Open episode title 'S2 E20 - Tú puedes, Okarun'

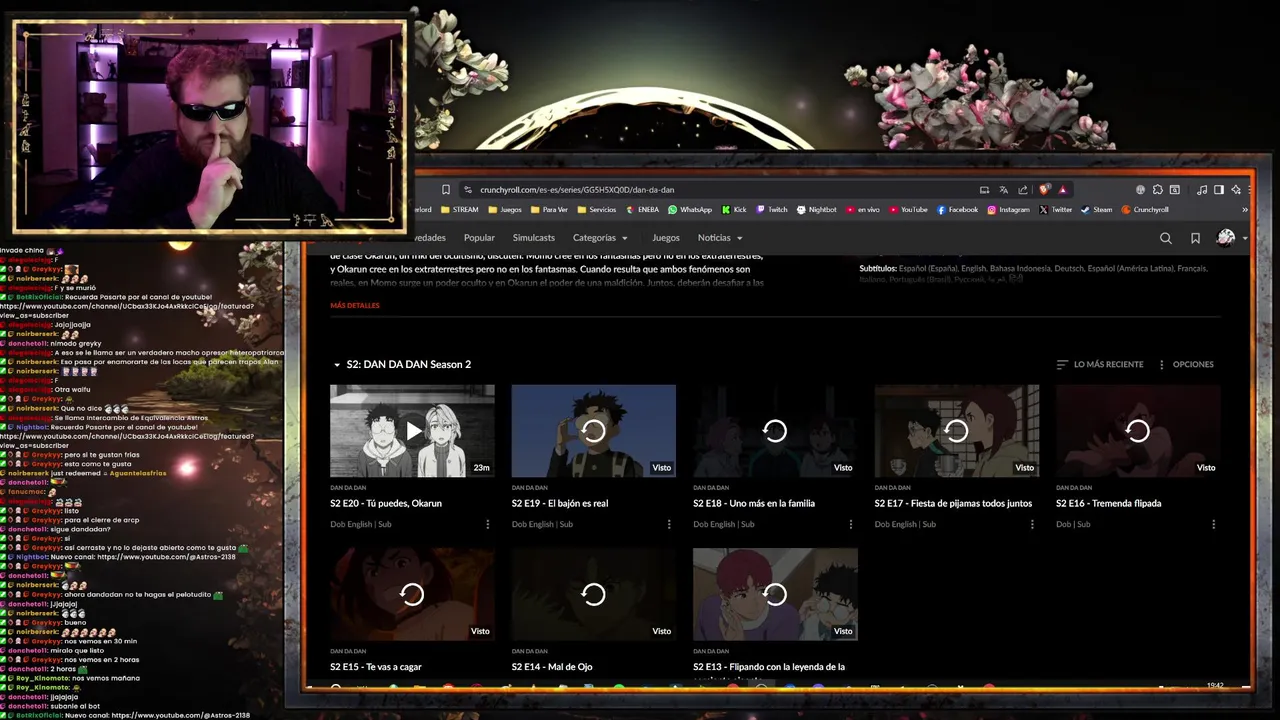[386, 503]
